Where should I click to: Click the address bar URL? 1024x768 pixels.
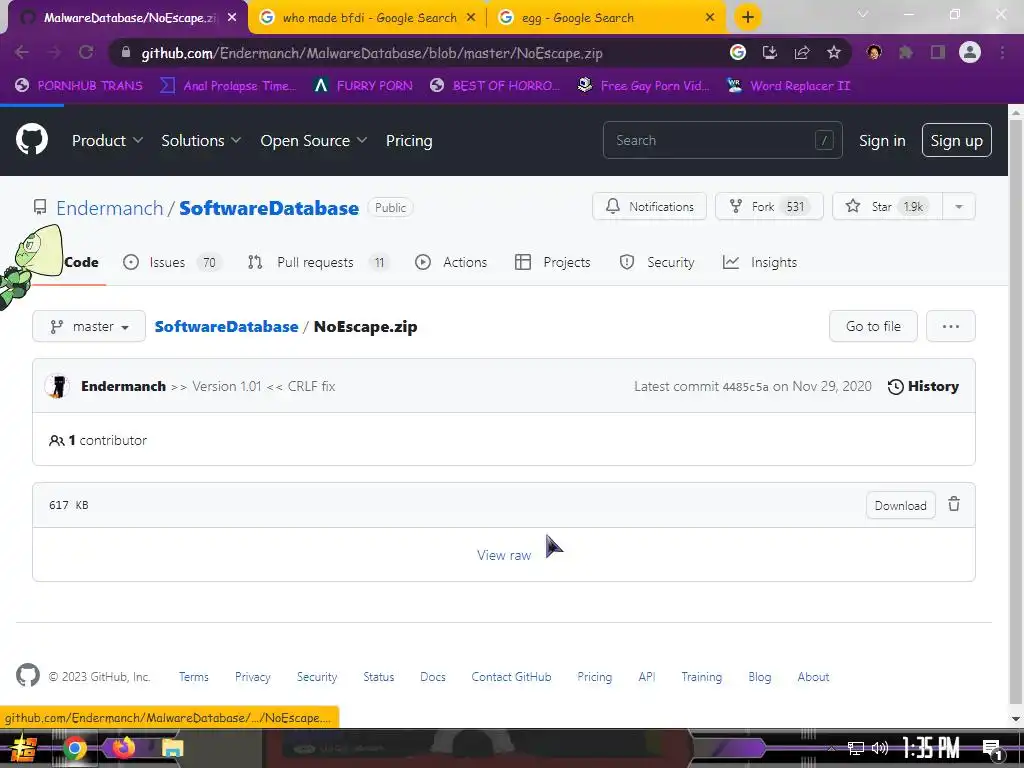pos(372,53)
